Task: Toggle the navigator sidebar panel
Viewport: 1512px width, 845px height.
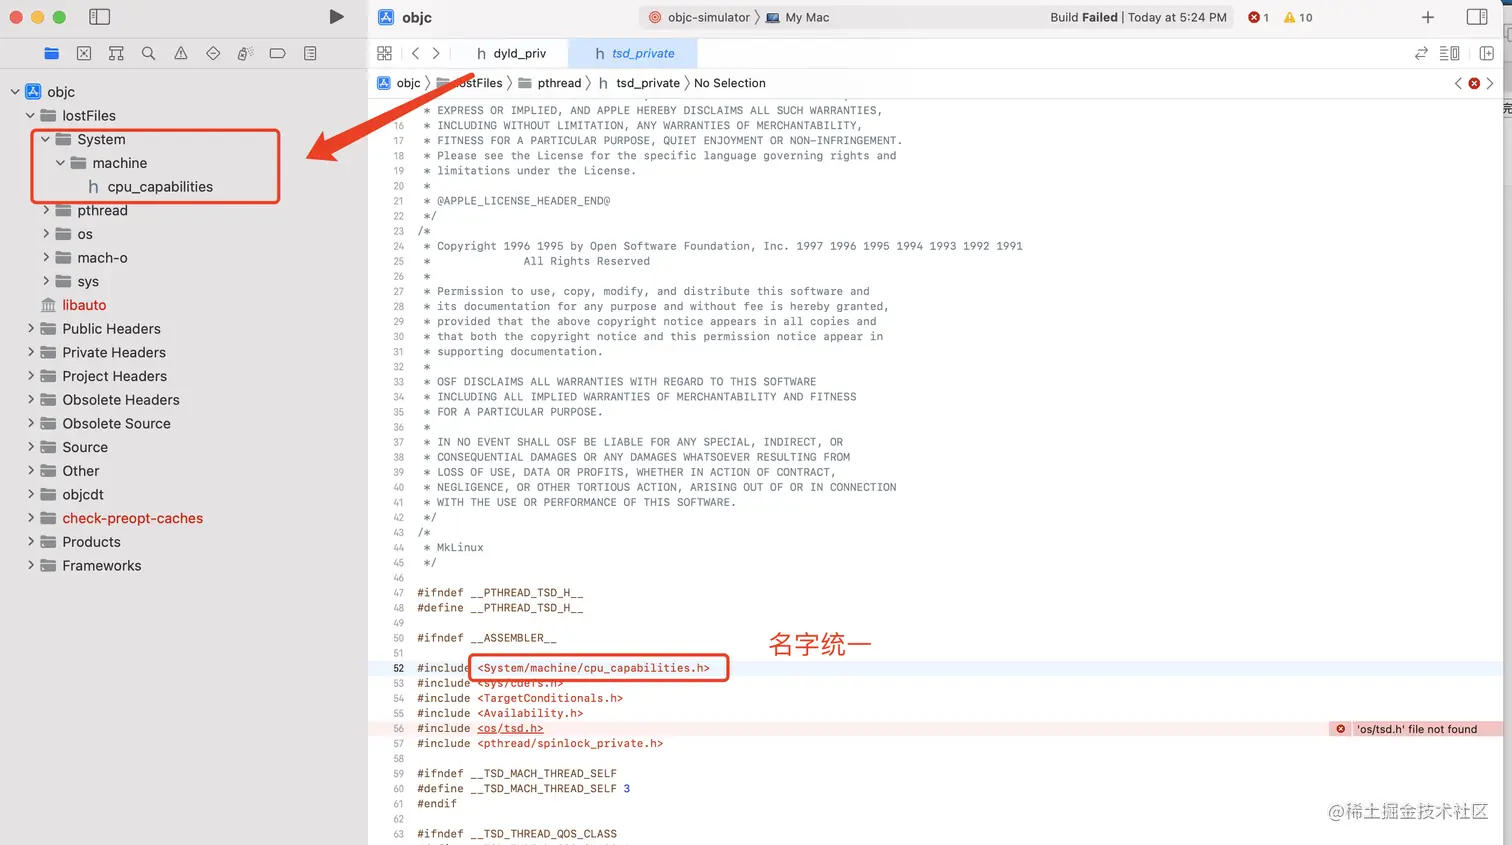Action: click(99, 17)
